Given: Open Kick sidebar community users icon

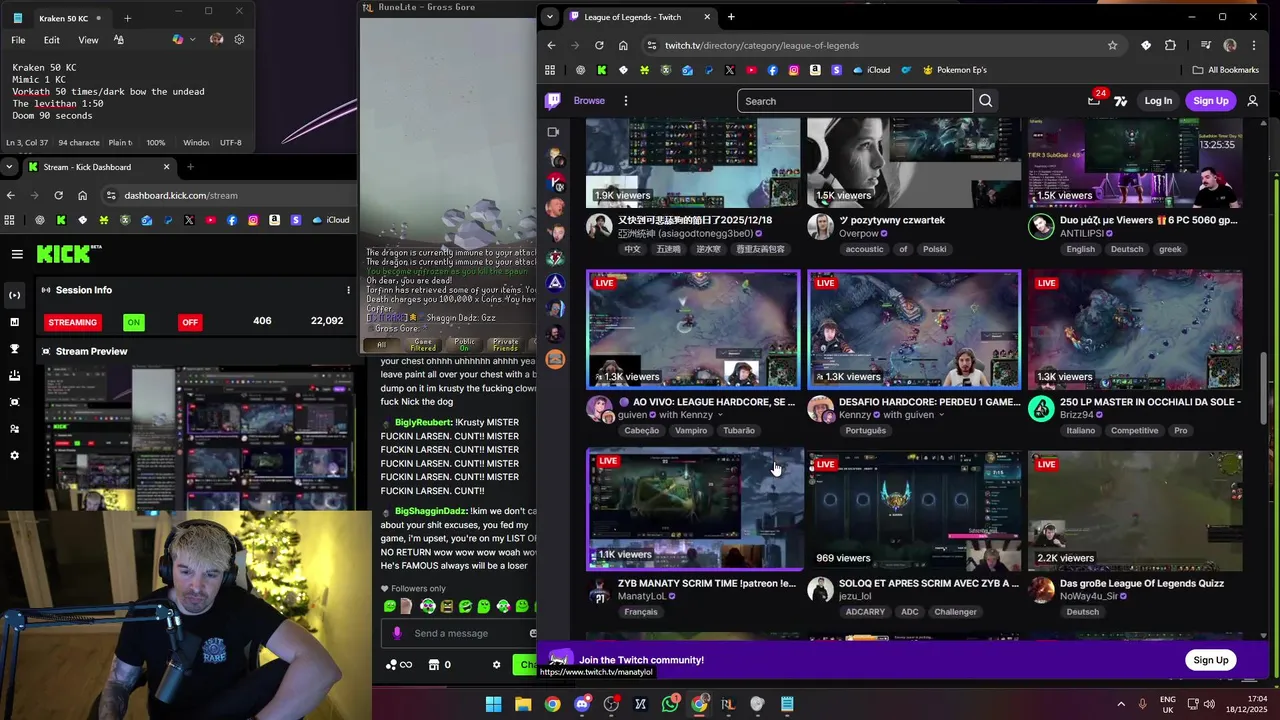Looking at the screenshot, I should 14,429.
